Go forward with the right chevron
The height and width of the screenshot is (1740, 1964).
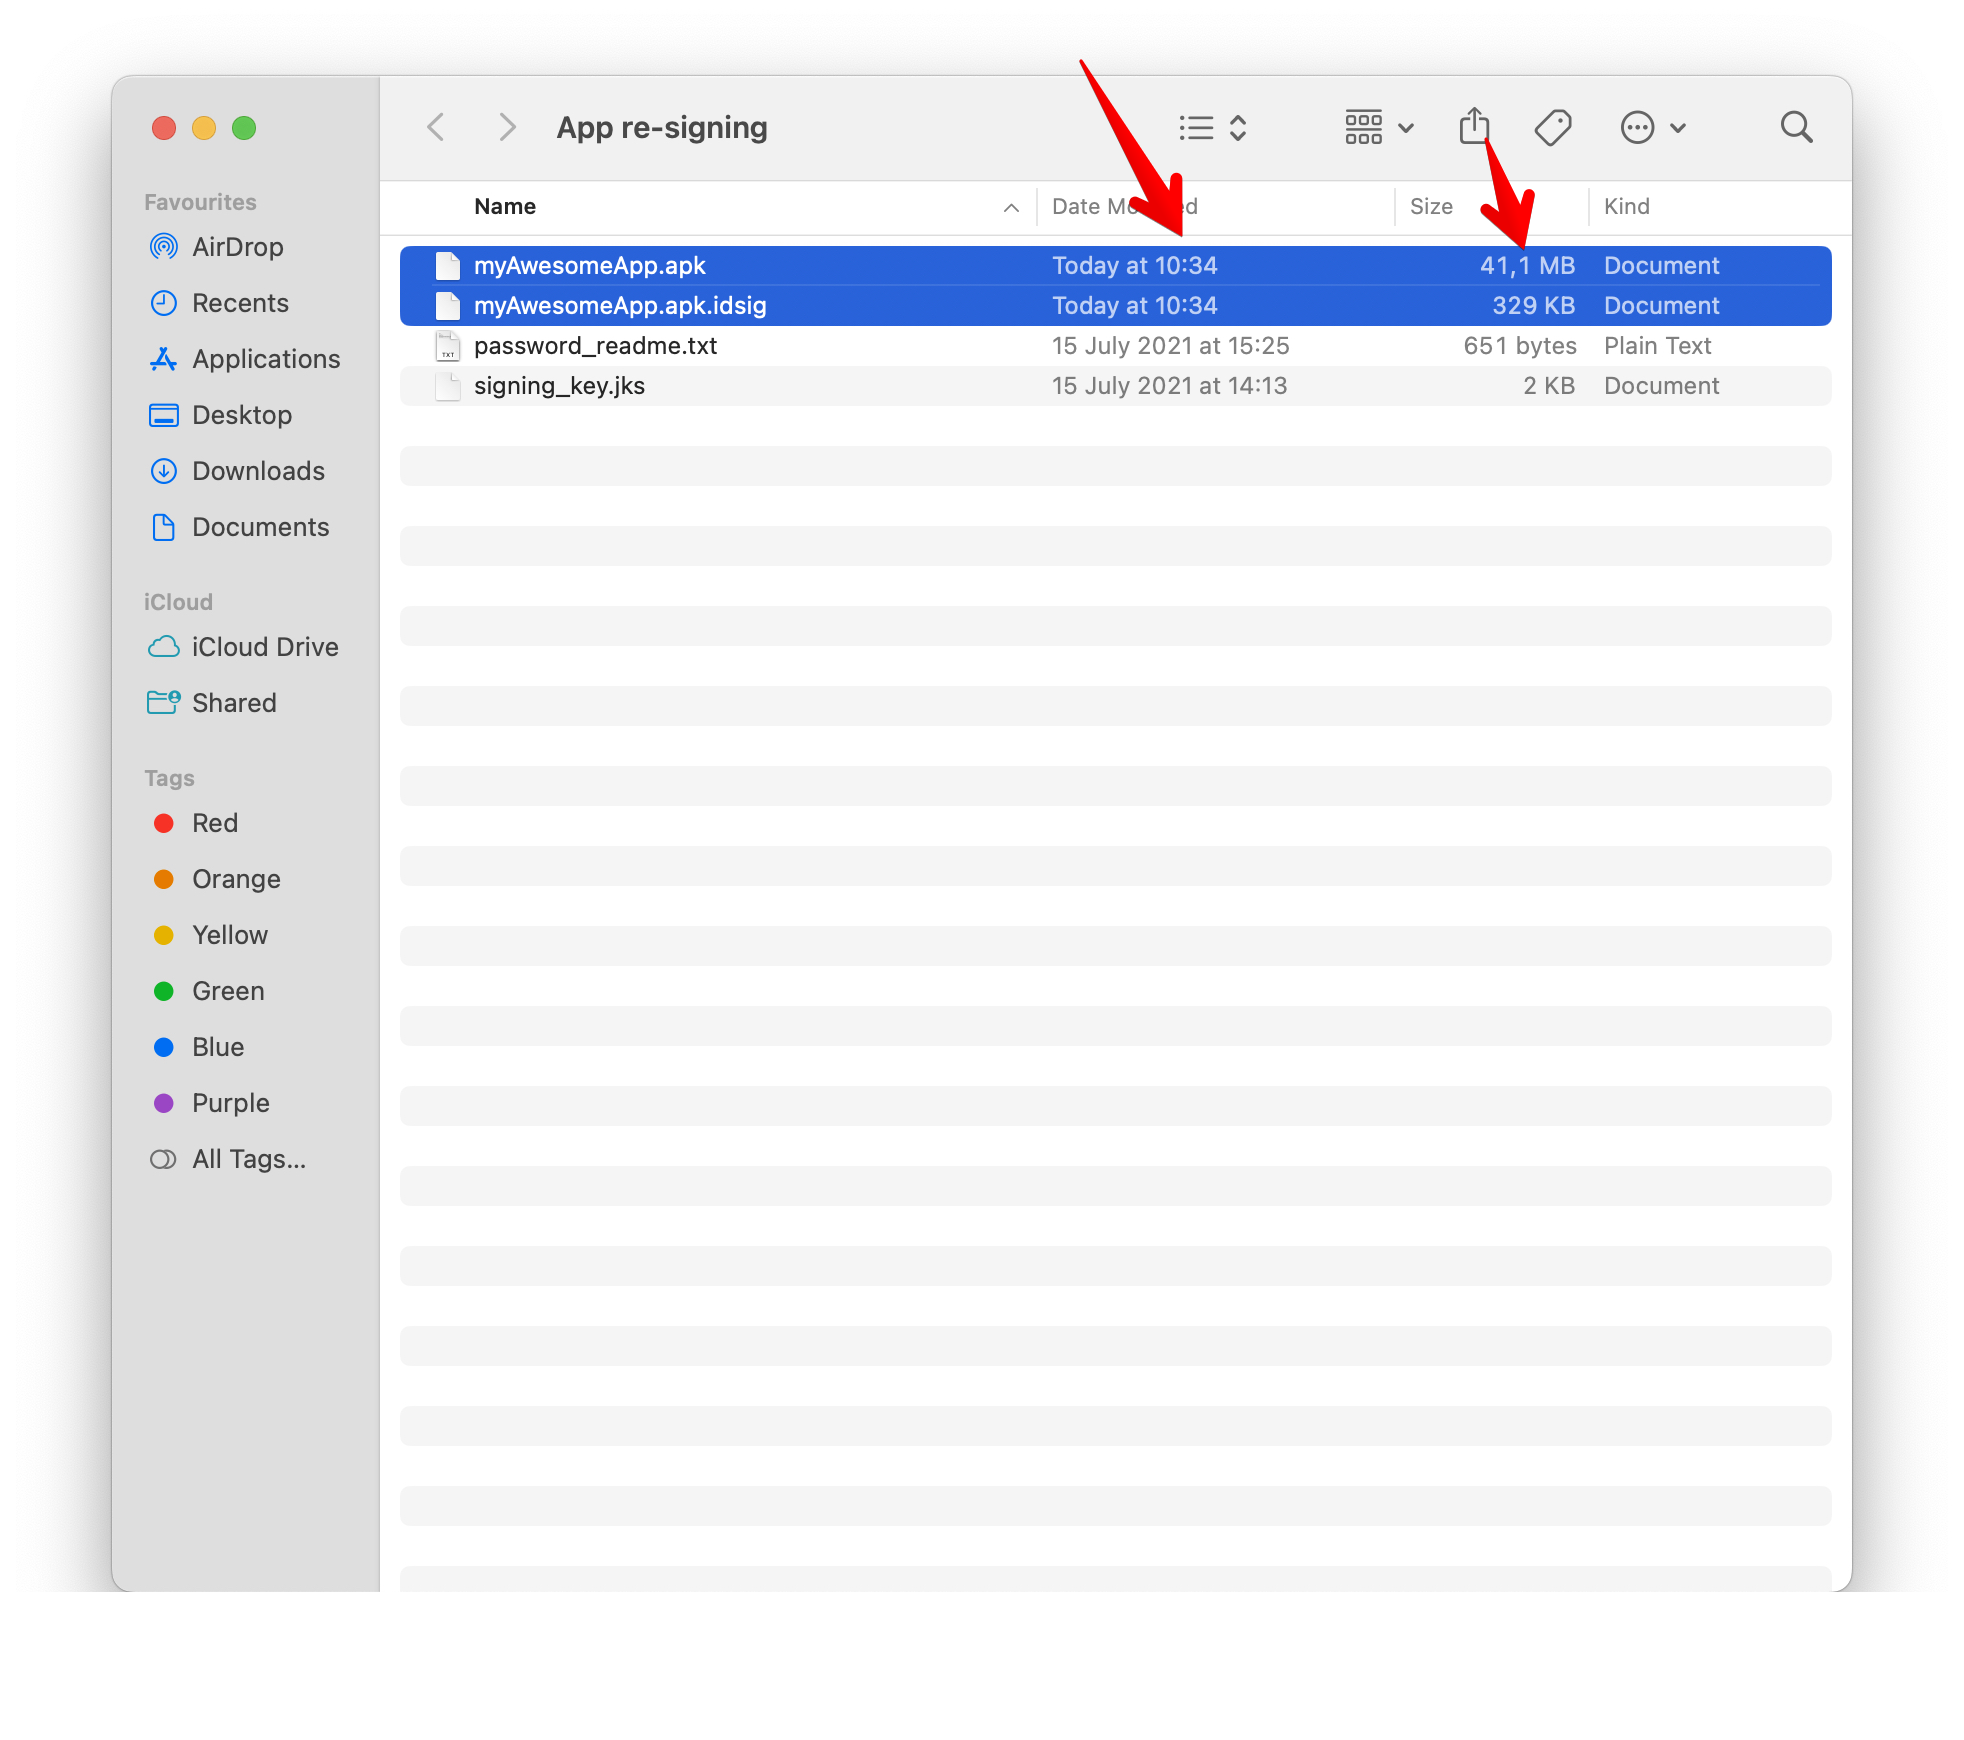coord(507,127)
